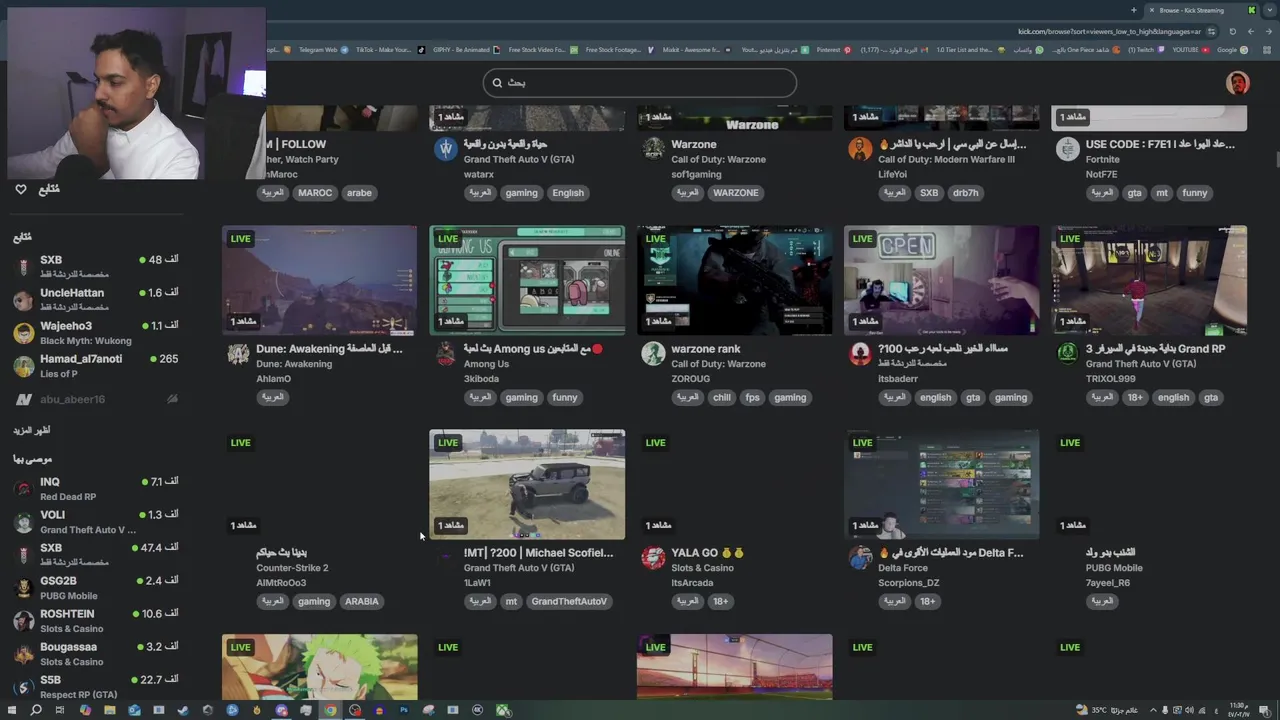Open the Pinterest bookmark
The width and height of the screenshot is (1280, 720).
click(833, 50)
